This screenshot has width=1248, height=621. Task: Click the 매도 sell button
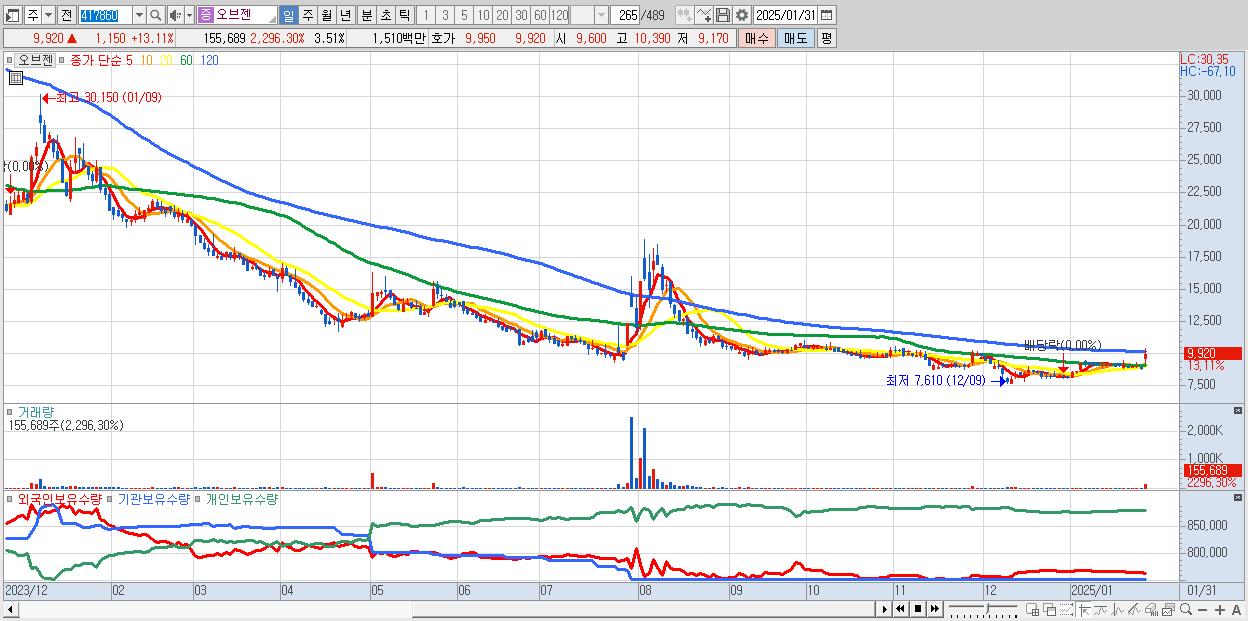click(796, 38)
